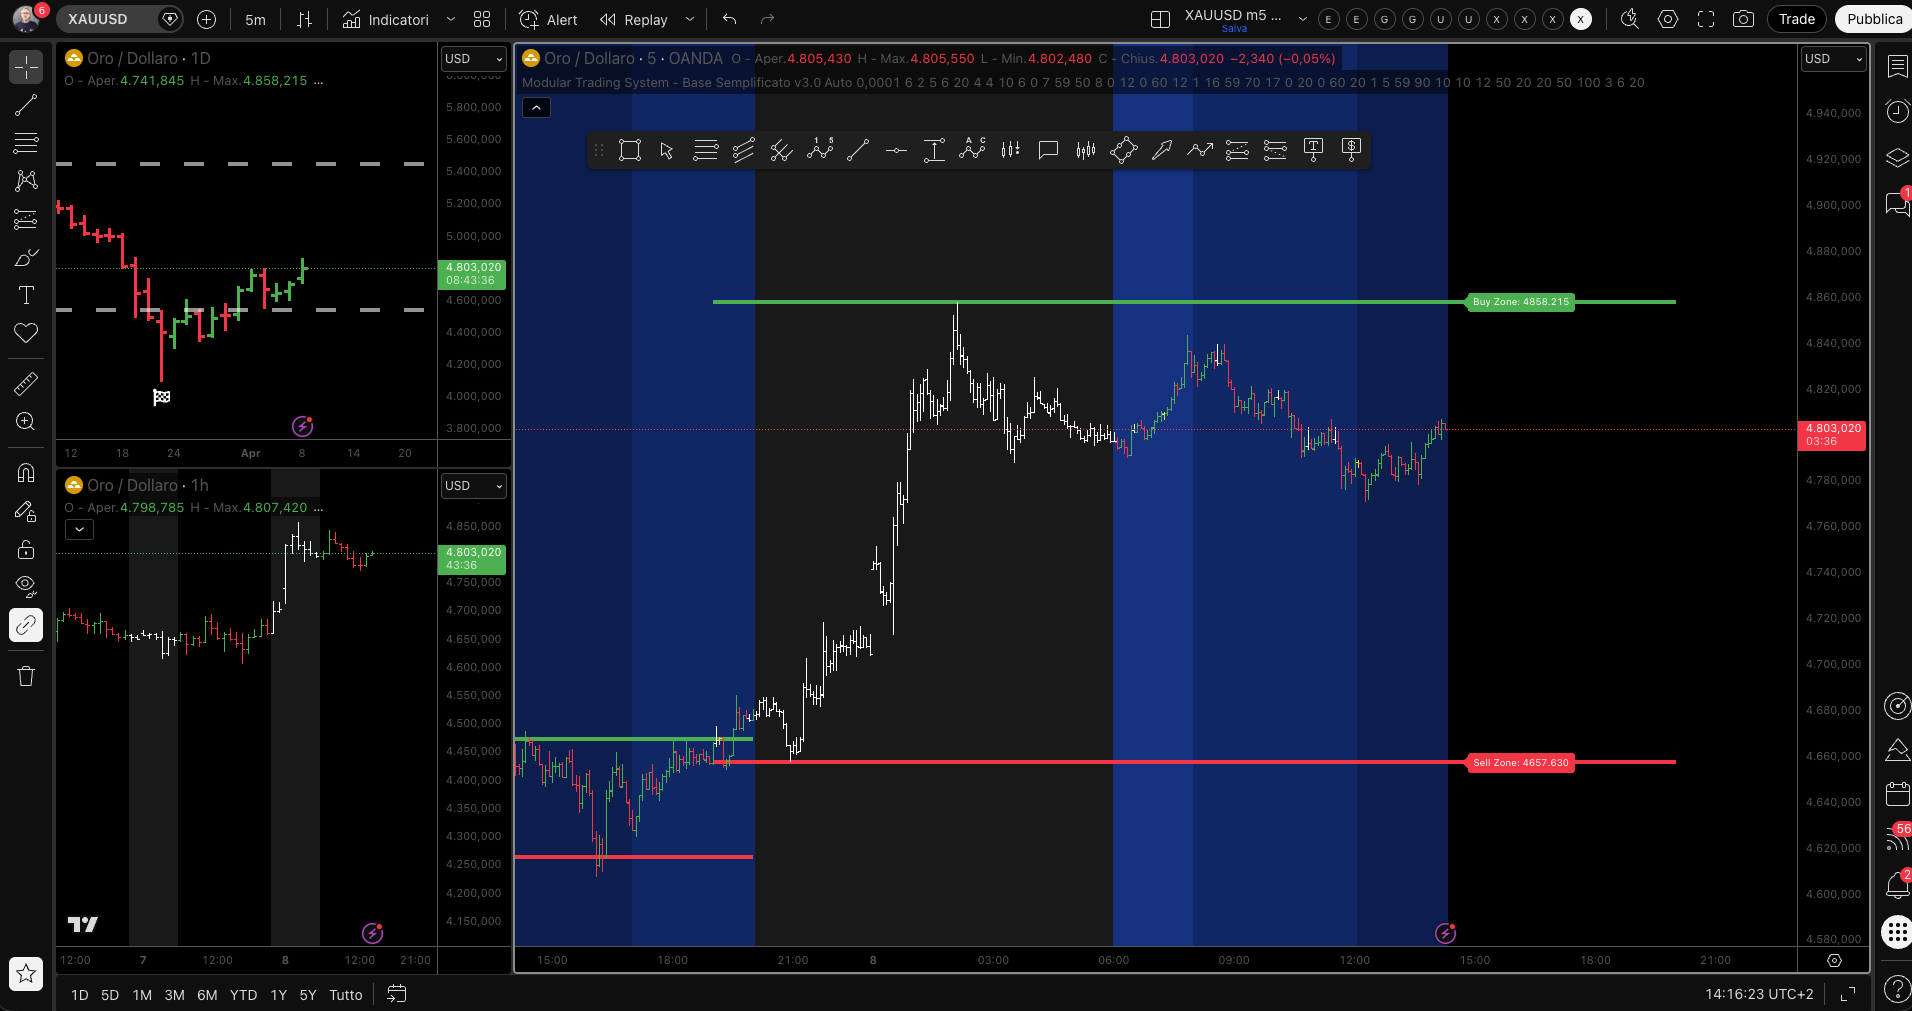Open the calendar icon in right sidebar
This screenshot has height=1011, width=1912.
(x=1897, y=795)
